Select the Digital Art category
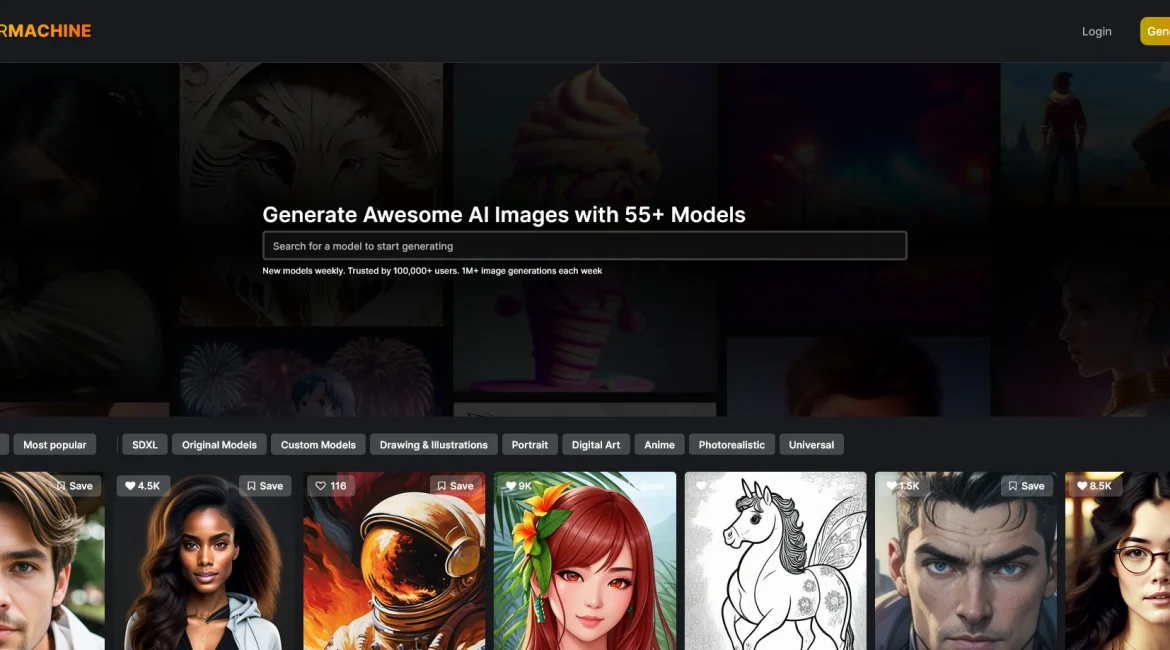Image resolution: width=1170 pixels, height=650 pixels. pos(595,445)
